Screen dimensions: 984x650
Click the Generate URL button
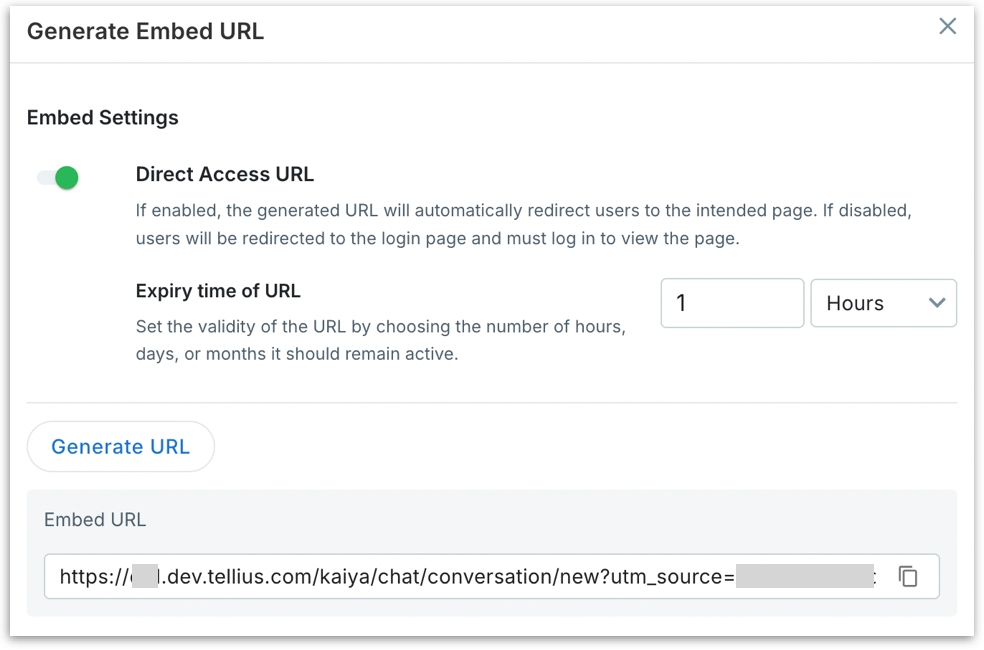pyautogui.click(x=120, y=447)
